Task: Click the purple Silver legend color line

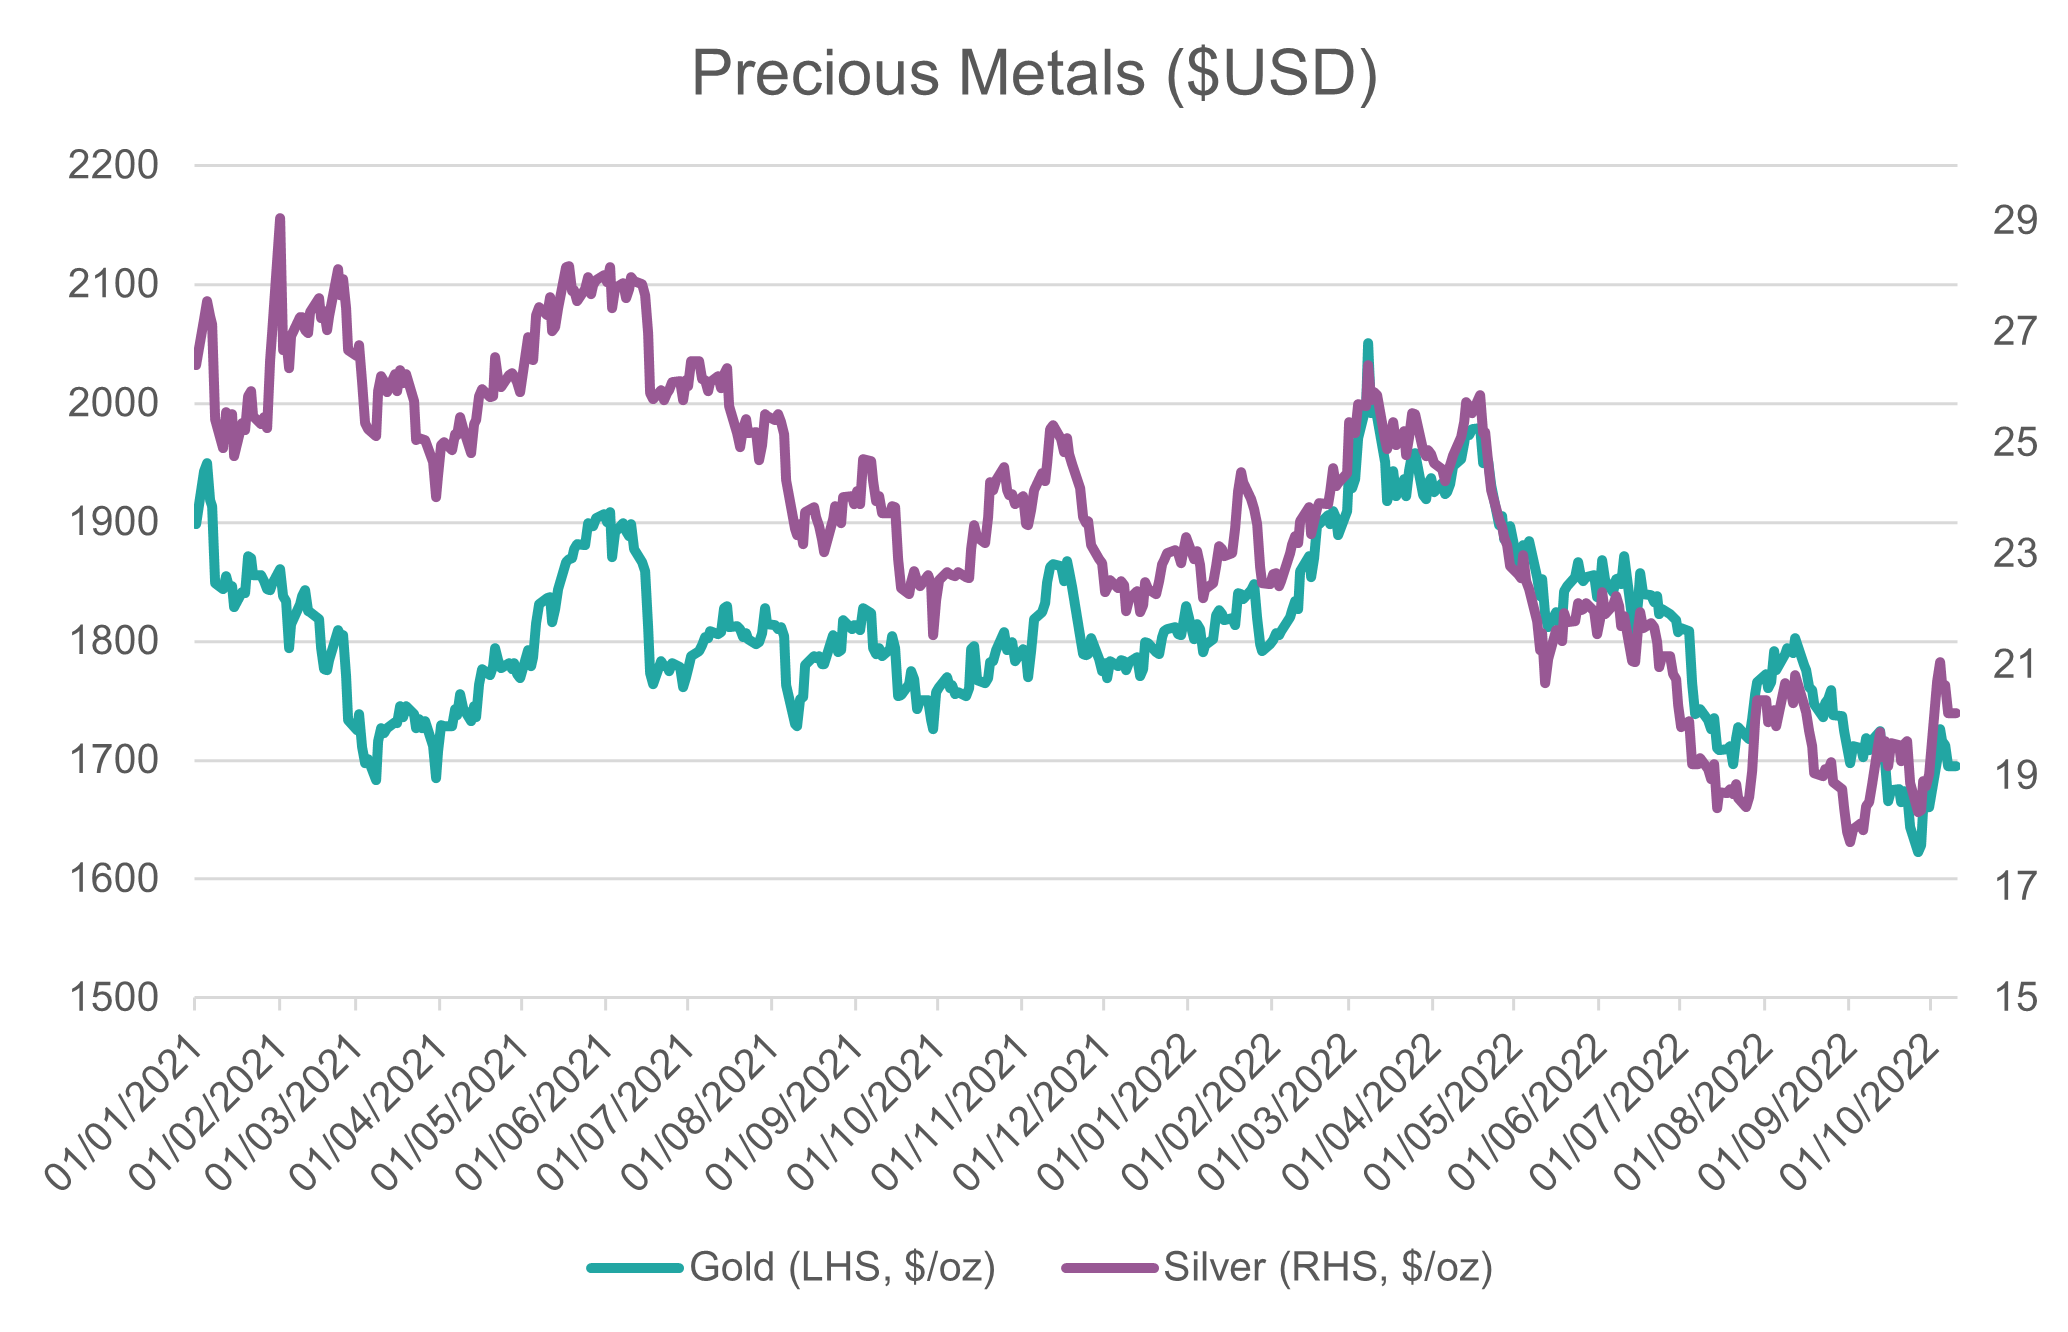Action: point(1110,1268)
